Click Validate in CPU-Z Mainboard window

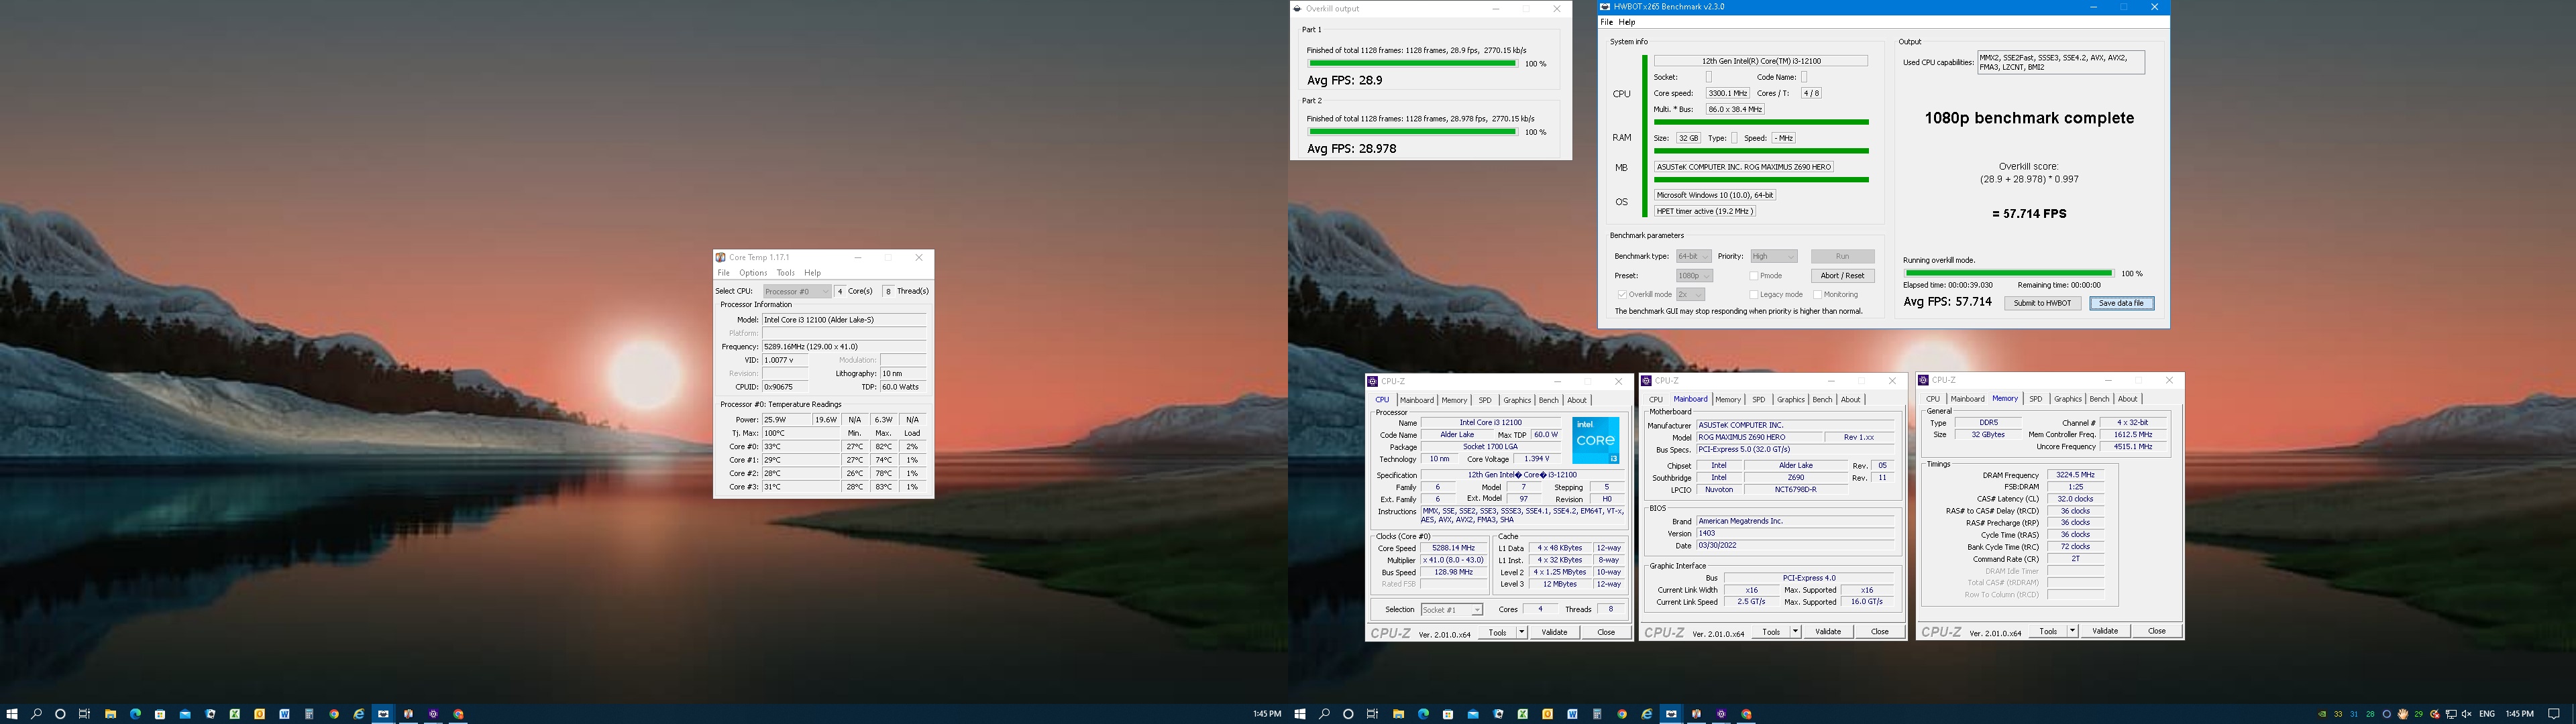(x=1828, y=631)
